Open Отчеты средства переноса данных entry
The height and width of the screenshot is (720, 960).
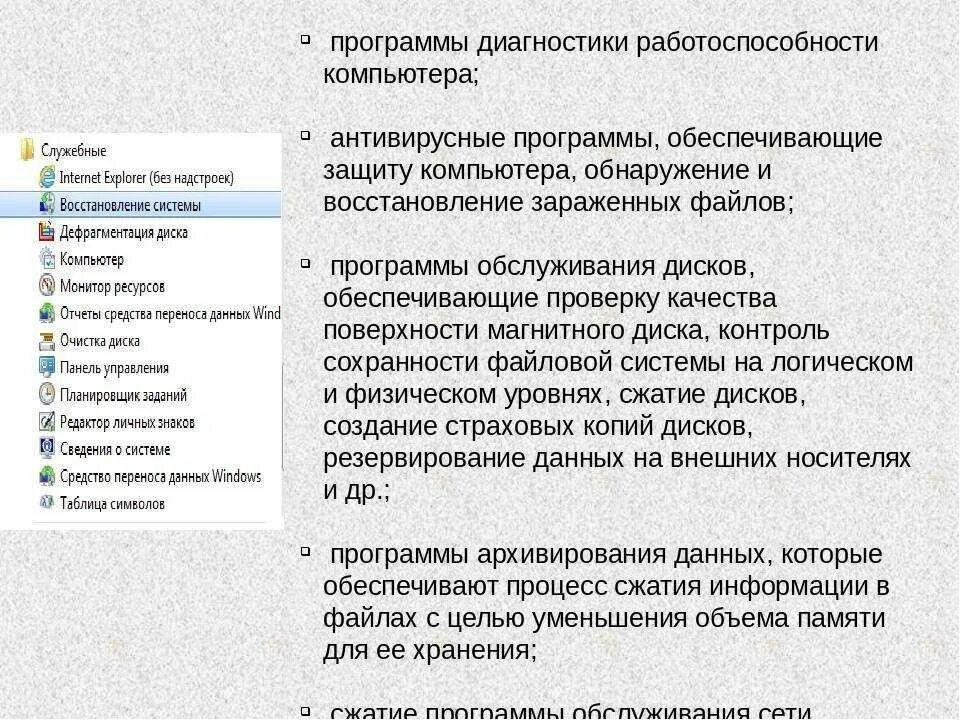point(170,313)
